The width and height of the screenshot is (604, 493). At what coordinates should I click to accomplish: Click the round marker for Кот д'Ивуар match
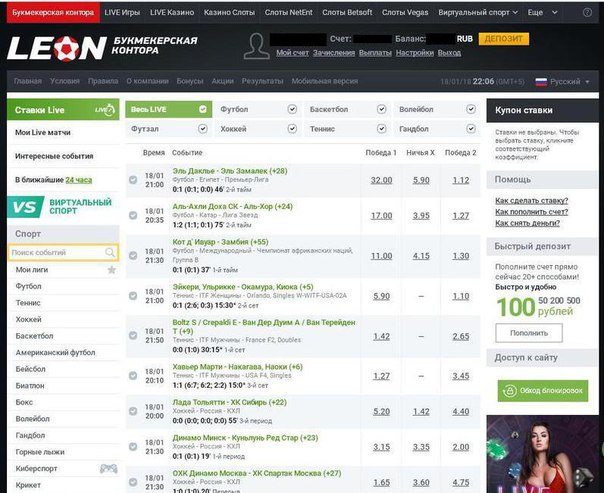(x=133, y=255)
